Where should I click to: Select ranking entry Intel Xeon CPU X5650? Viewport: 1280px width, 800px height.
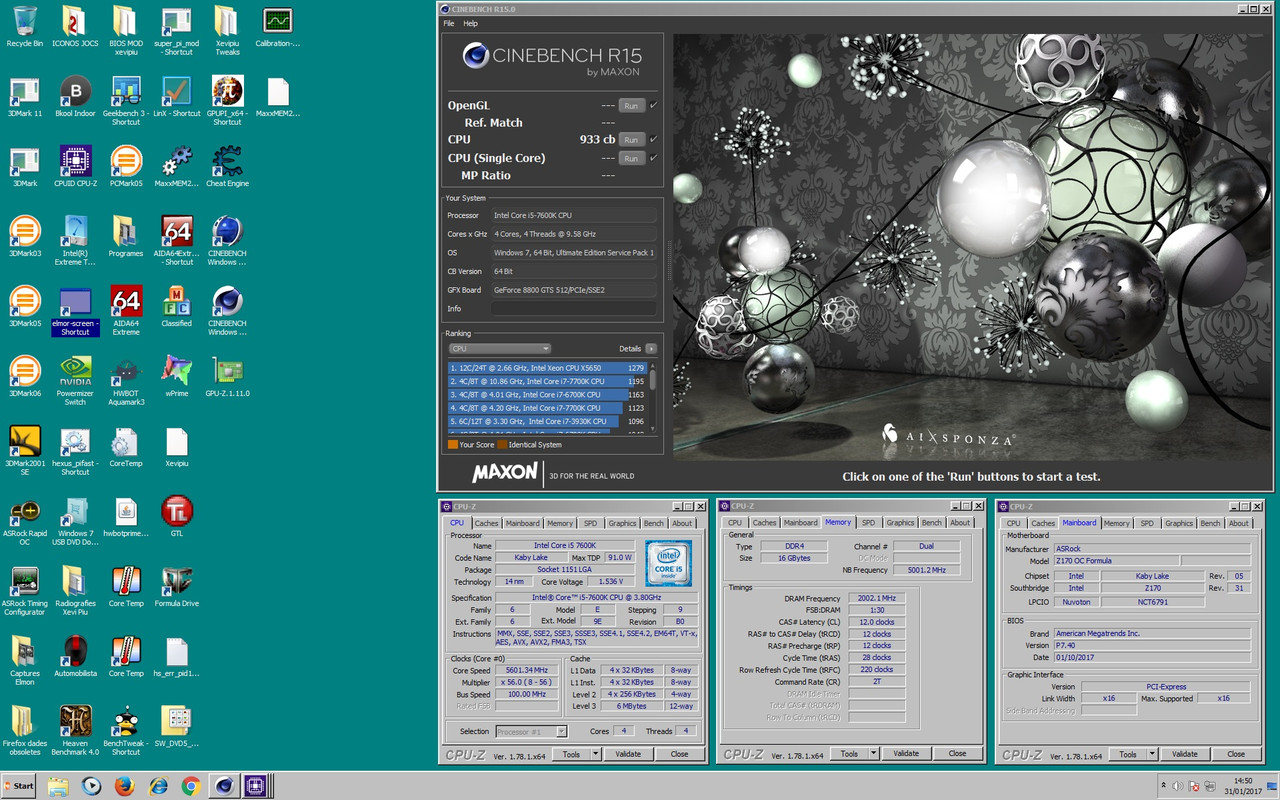547,368
